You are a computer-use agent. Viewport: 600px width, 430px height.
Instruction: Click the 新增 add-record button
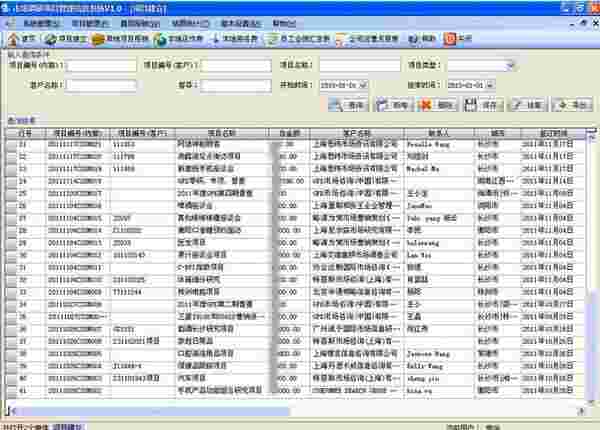click(393, 104)
